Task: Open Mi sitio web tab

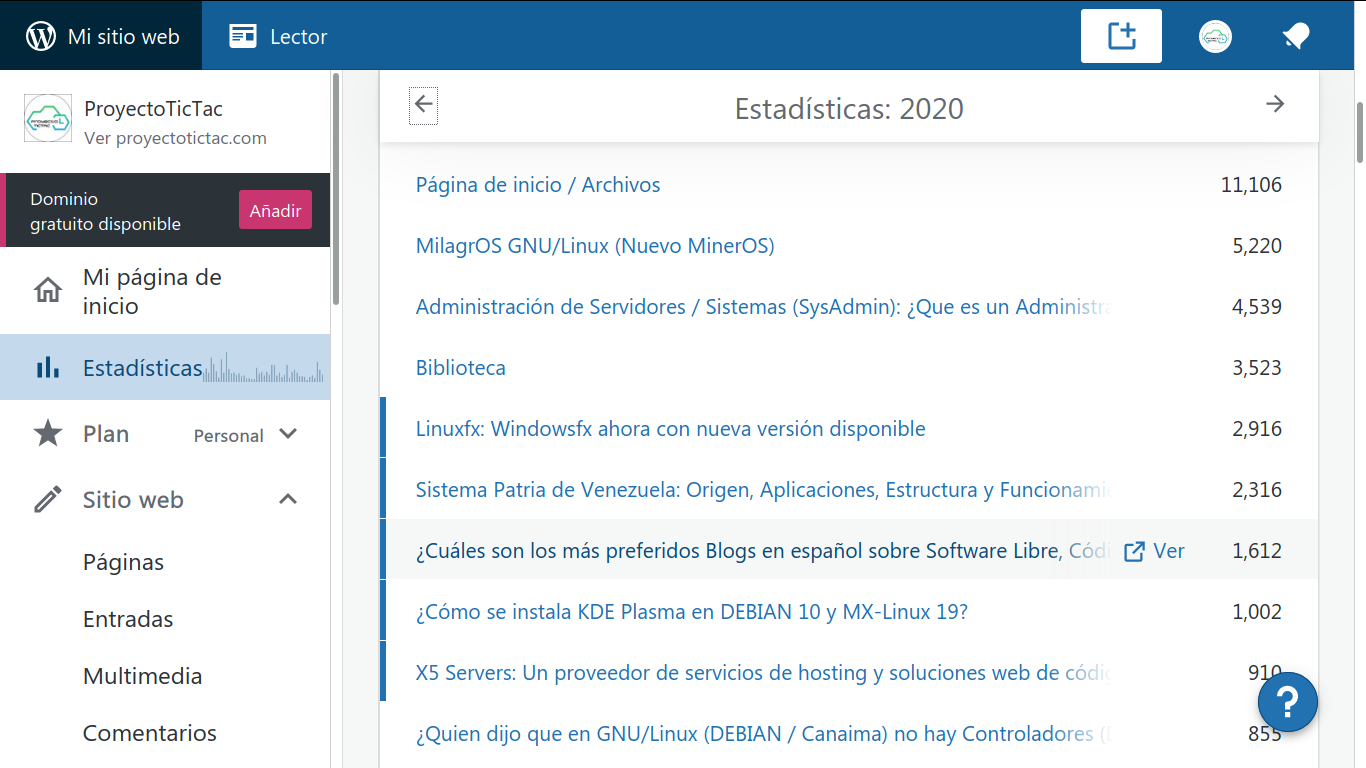Action: point(101,37)
